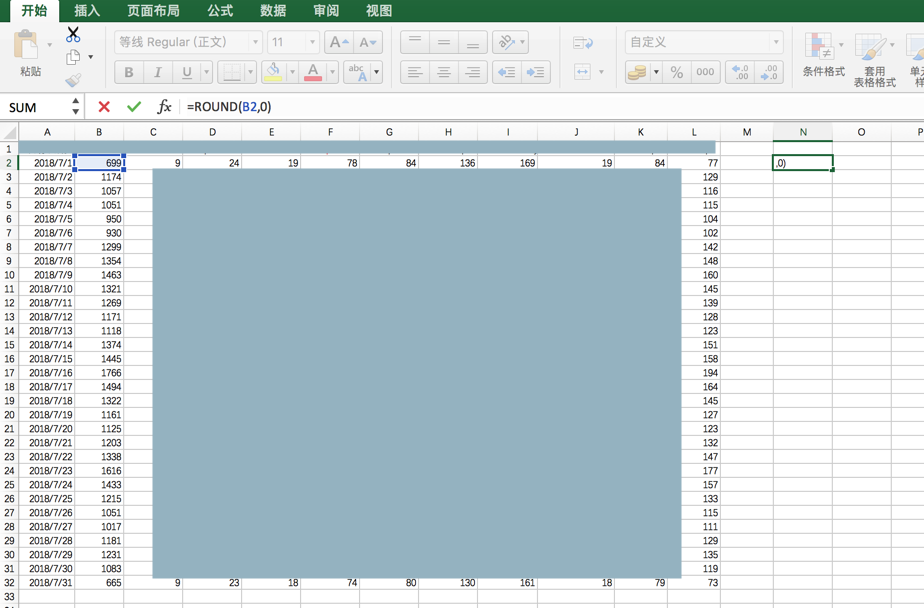Image resolution: width=924 pixels, height=608 pixels.
Task: Center text horizontally
Action: point(444,72)
